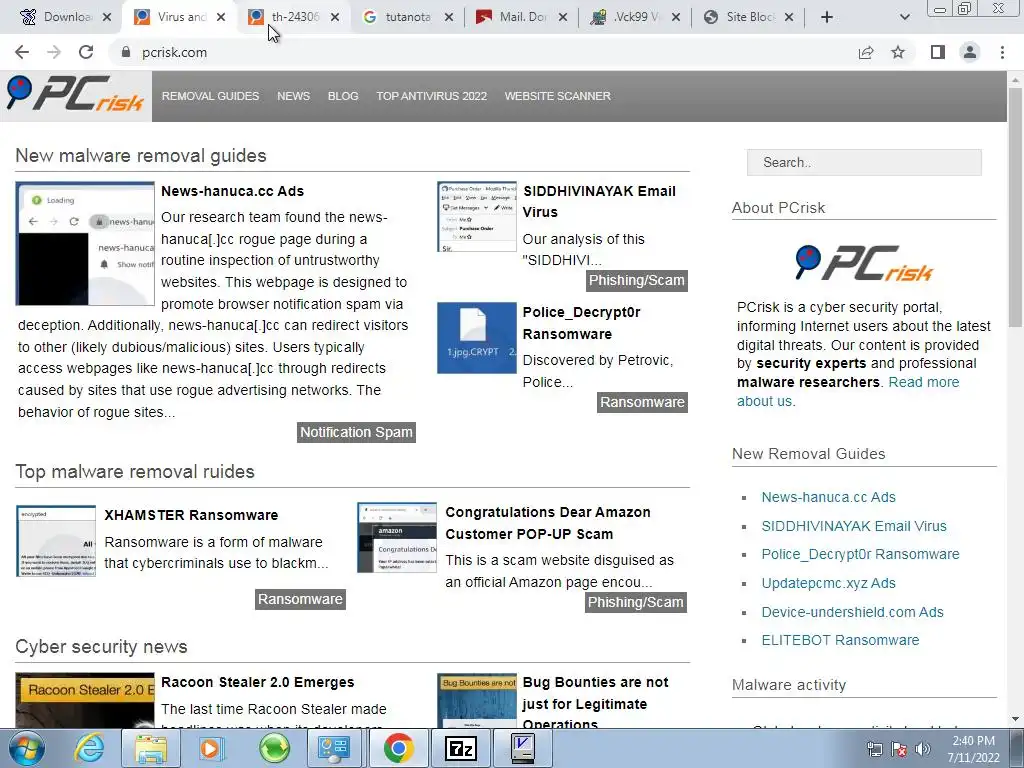Image resolution: width=1024 pixels, height=768 pixels.
Task: Open the browser side panel icon
Action: point(938,52)
